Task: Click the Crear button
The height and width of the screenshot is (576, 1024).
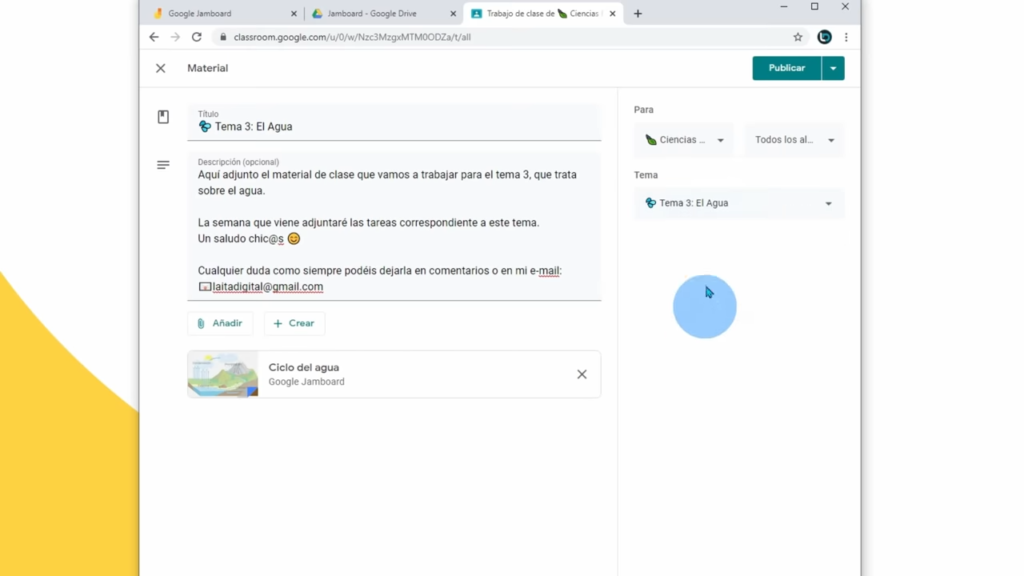Action: tap(295, 323)
